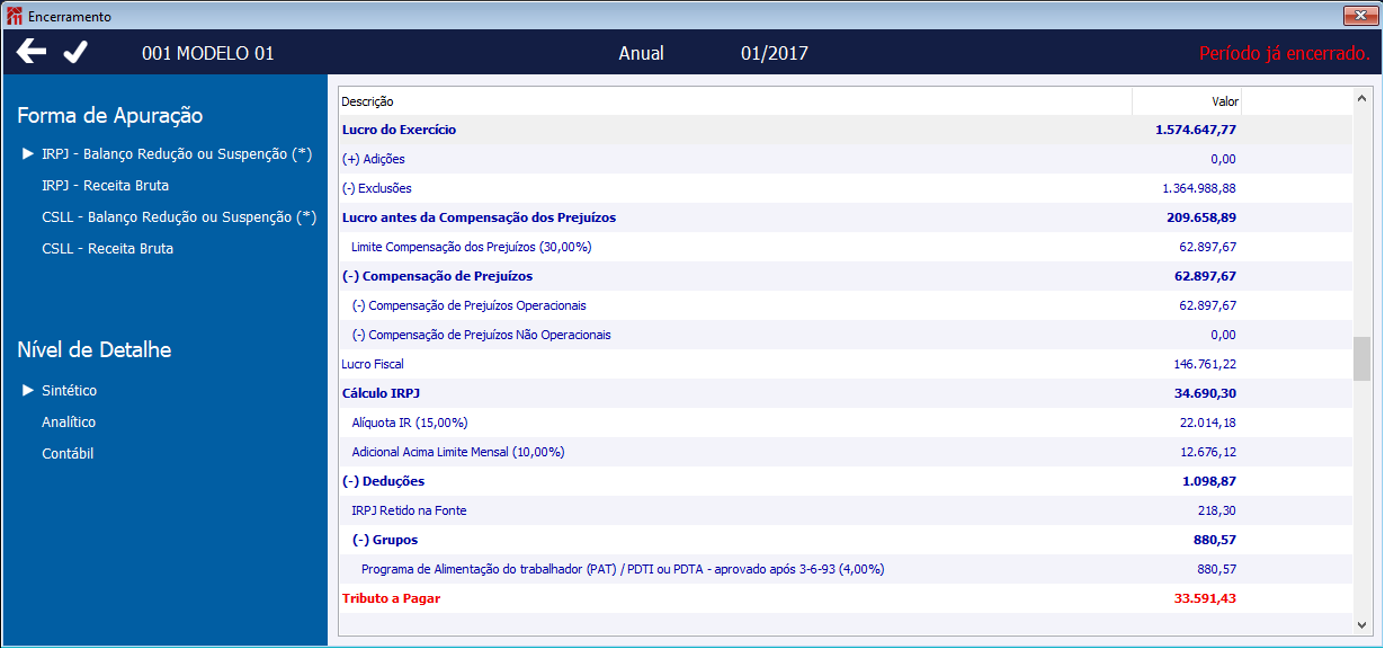
Task: Click the 001 MODELO 01 company label
Action: tap(208, 53)
